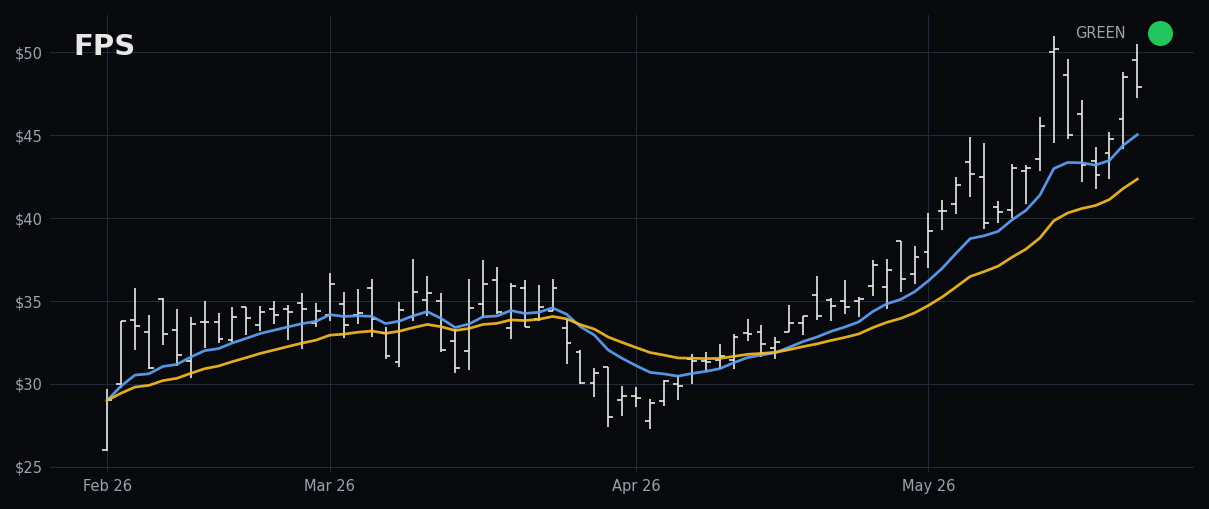The height and width of the screenshot is (509, 1209).
Task: Click the $30 price axis label
Action: tap(28, 385)
